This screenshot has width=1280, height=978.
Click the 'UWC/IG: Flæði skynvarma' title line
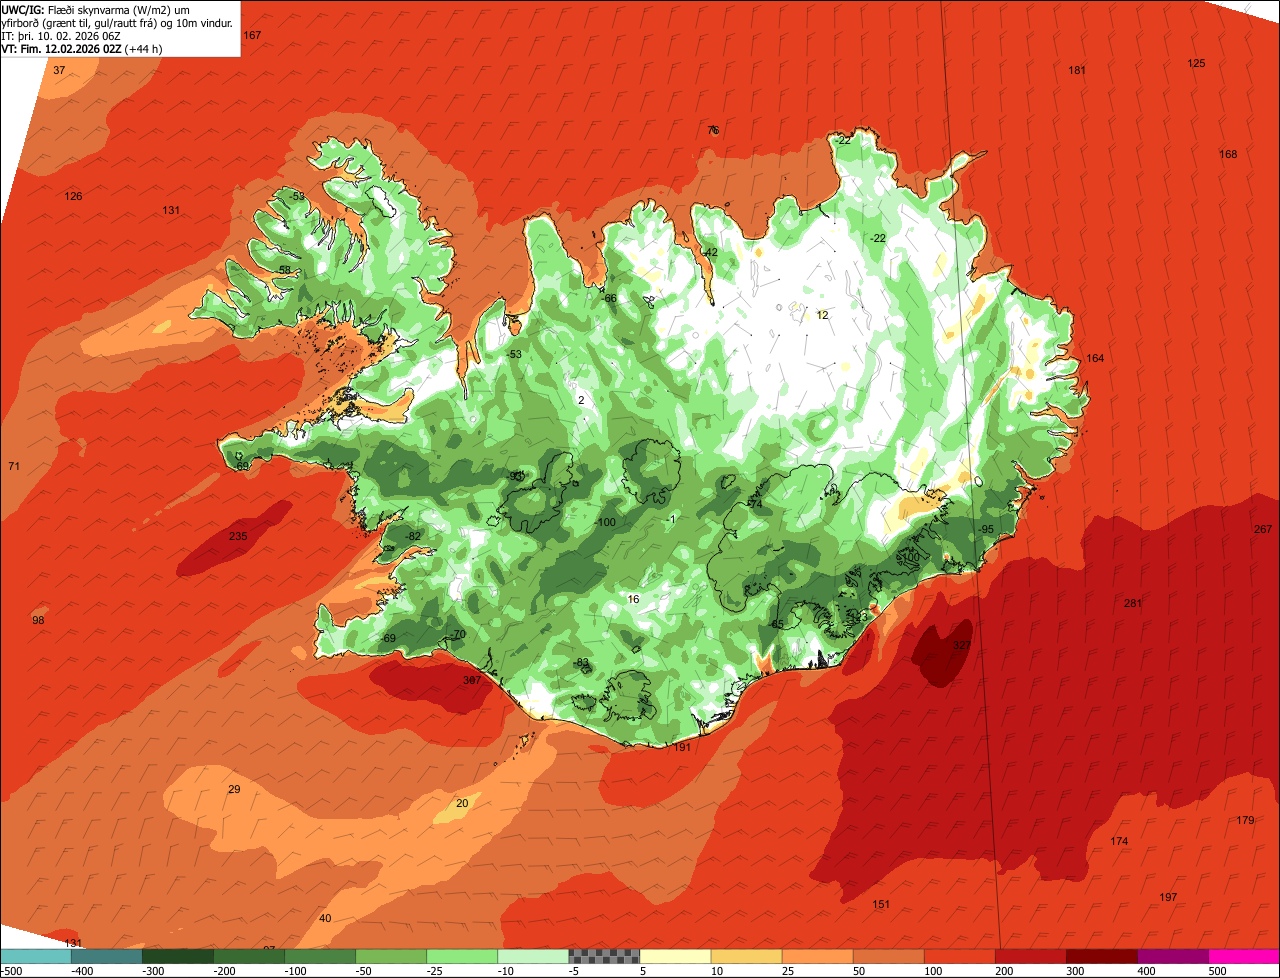point(96,10)
